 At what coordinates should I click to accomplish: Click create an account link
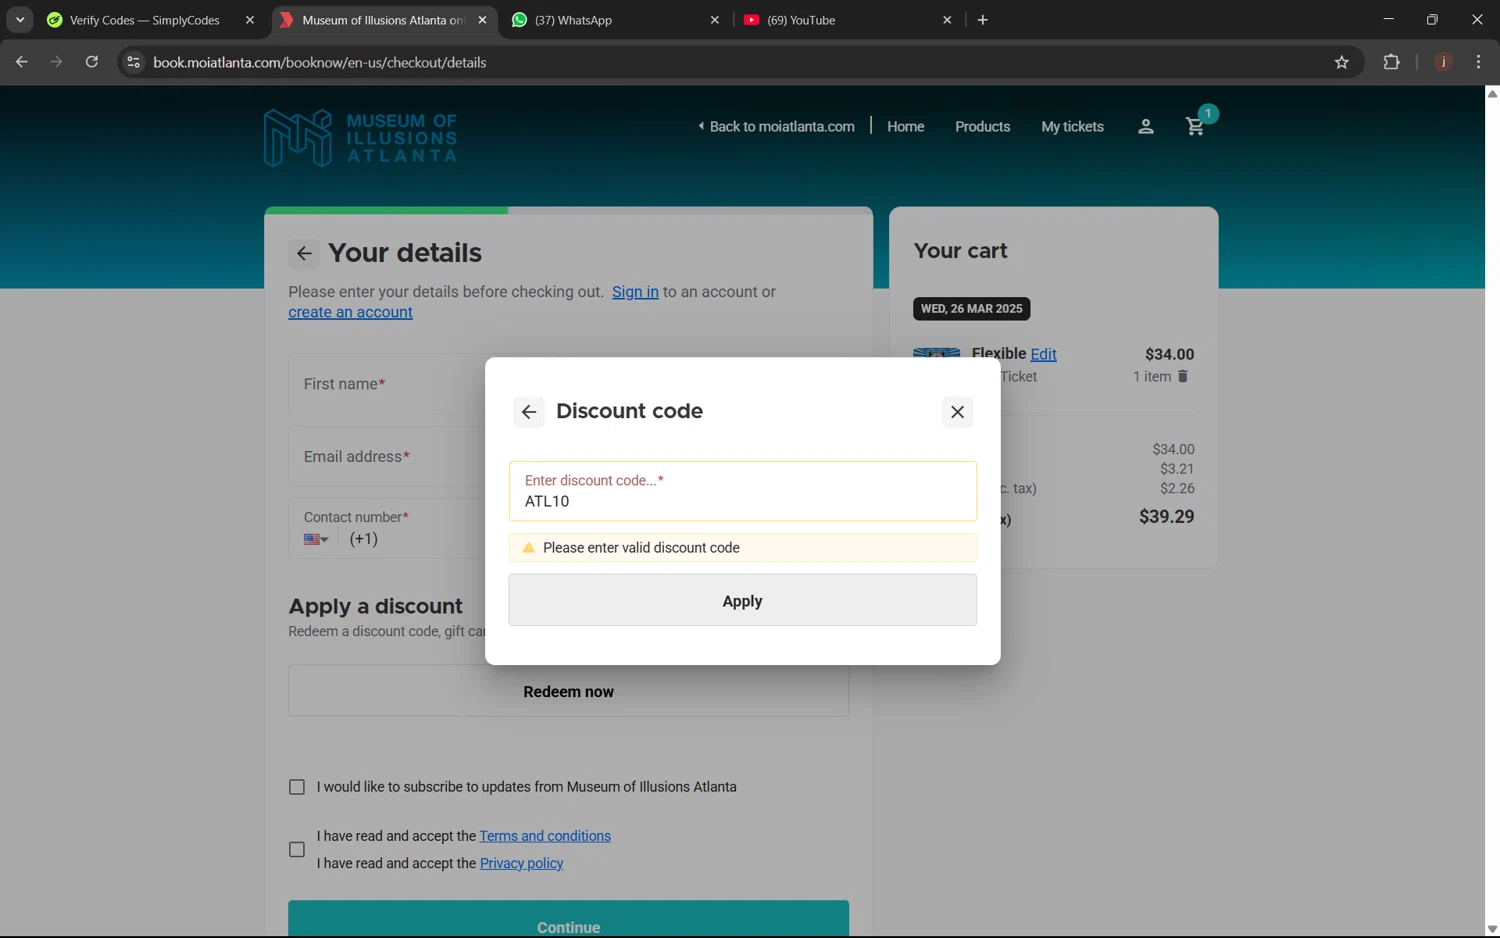coord(350,312)
